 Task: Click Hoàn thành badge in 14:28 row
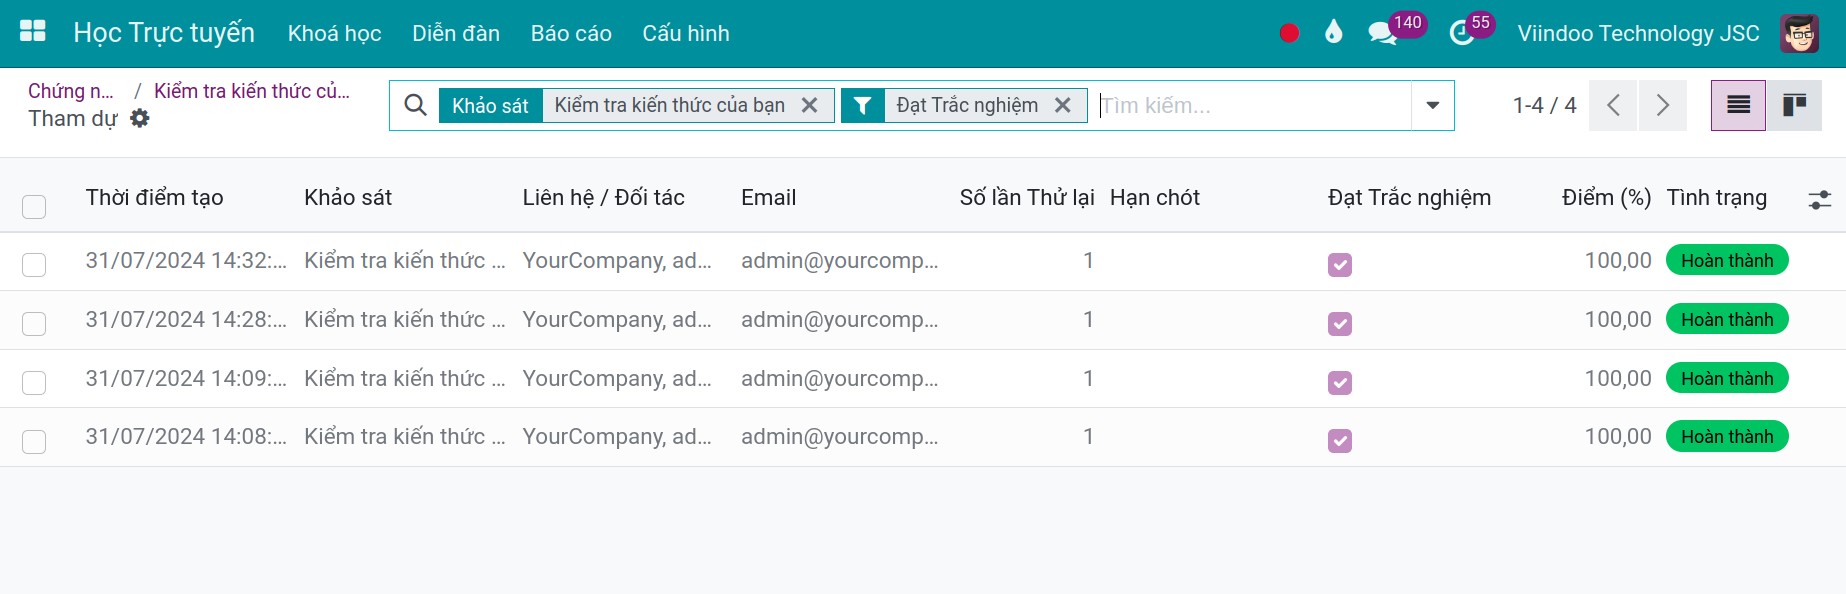[1727, 320]
